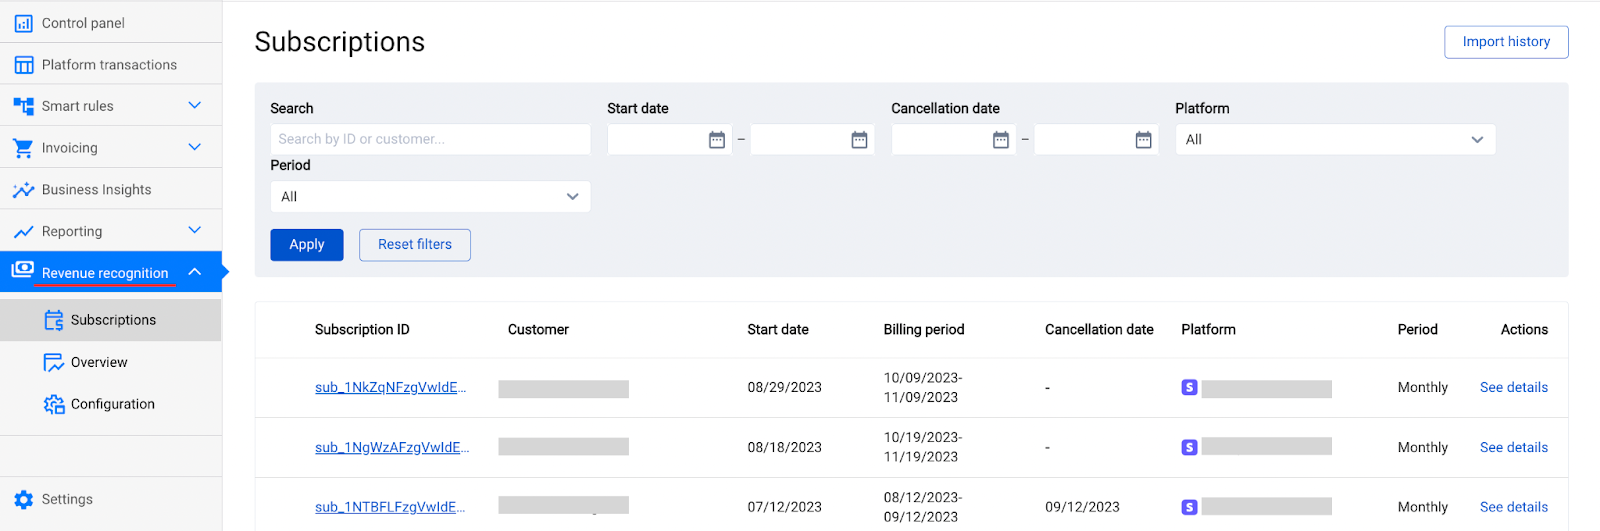Open the Period filter dropdown
This screenshot has height=531, width=1600.
[x=430, y=197]
